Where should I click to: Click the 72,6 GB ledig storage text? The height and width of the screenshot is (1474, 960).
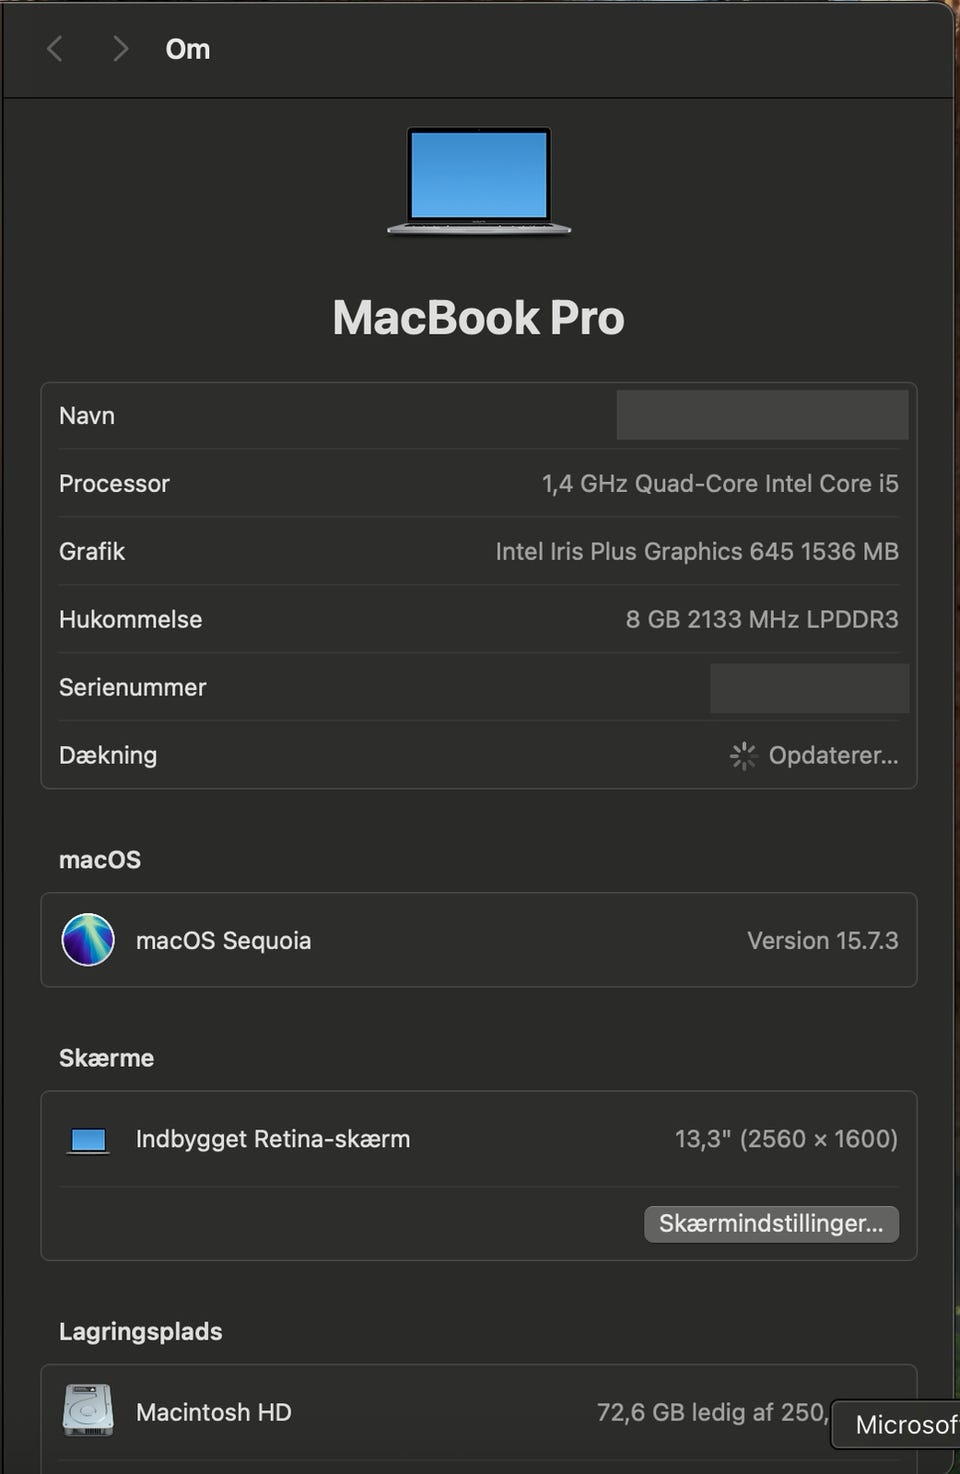tap(710, 1412)
